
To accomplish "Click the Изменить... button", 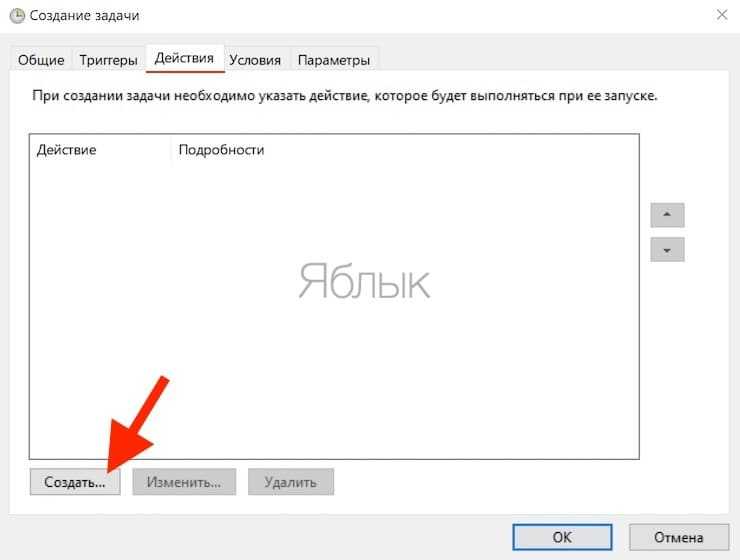I will pyautogui.click(x=184, y=482).
